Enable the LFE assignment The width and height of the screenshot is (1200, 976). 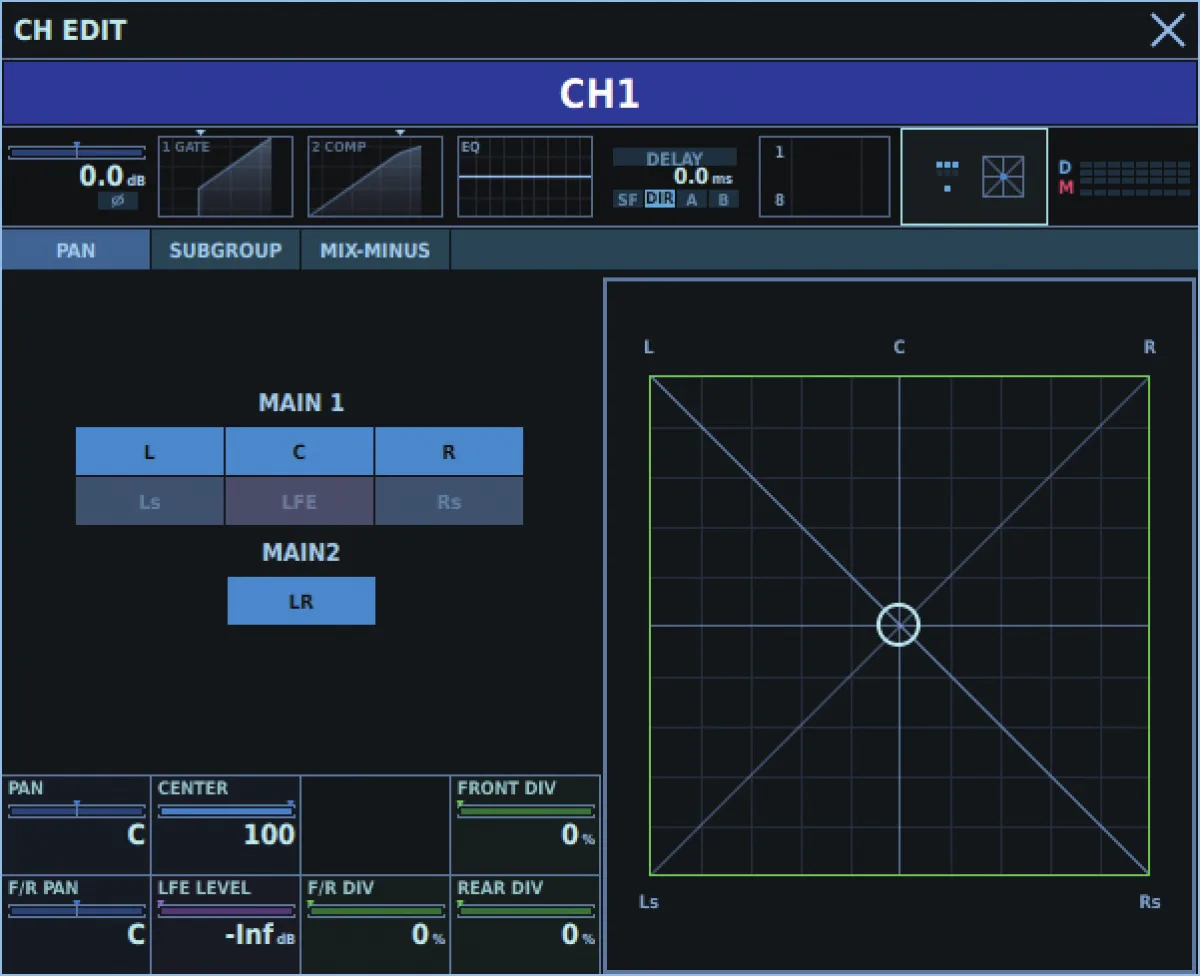(299, 501)
